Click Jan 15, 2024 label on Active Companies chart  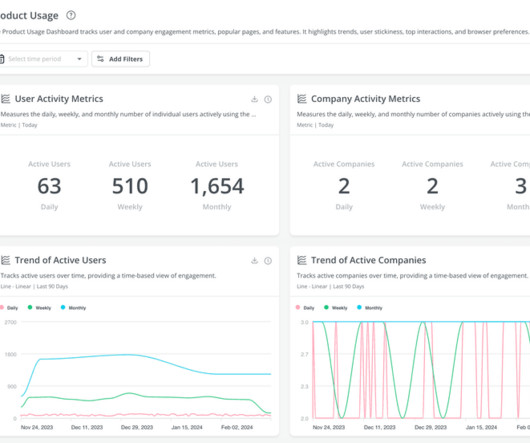tap(481, 427)
